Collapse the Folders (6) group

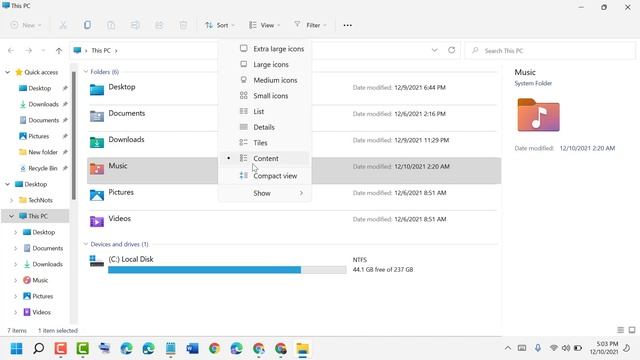pyautogui.click(x=86, y=72)
